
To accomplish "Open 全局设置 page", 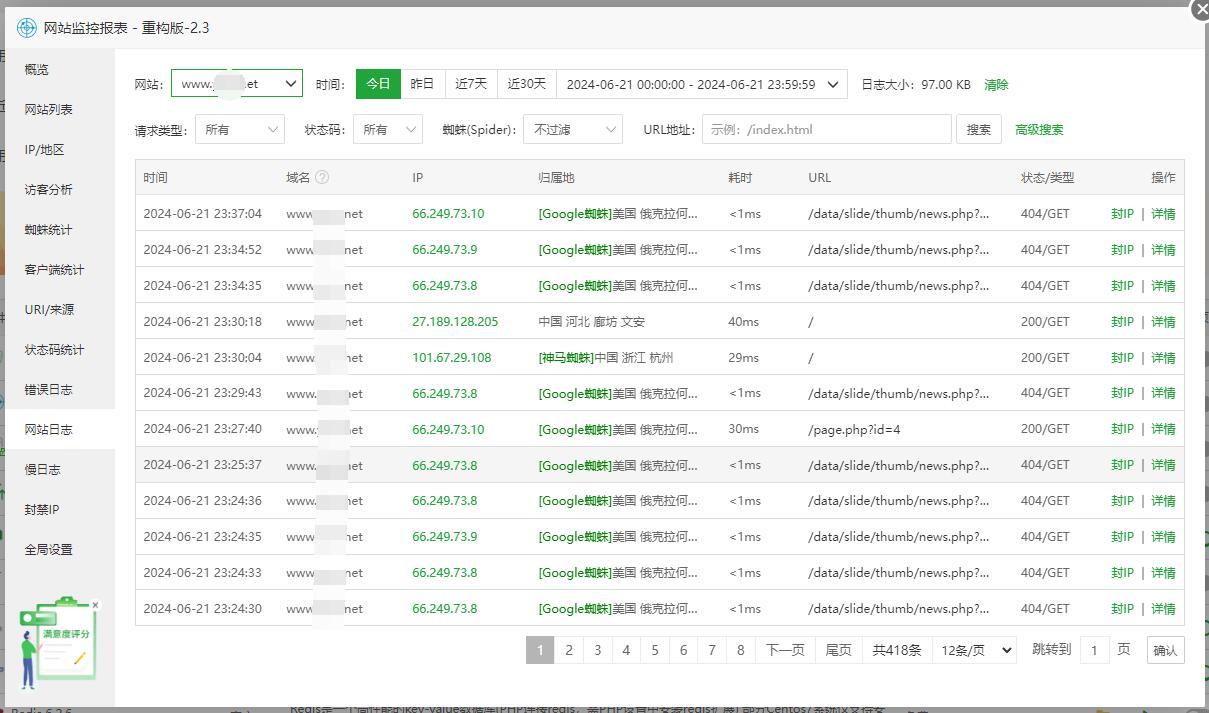I will click(x=59, y=550).
